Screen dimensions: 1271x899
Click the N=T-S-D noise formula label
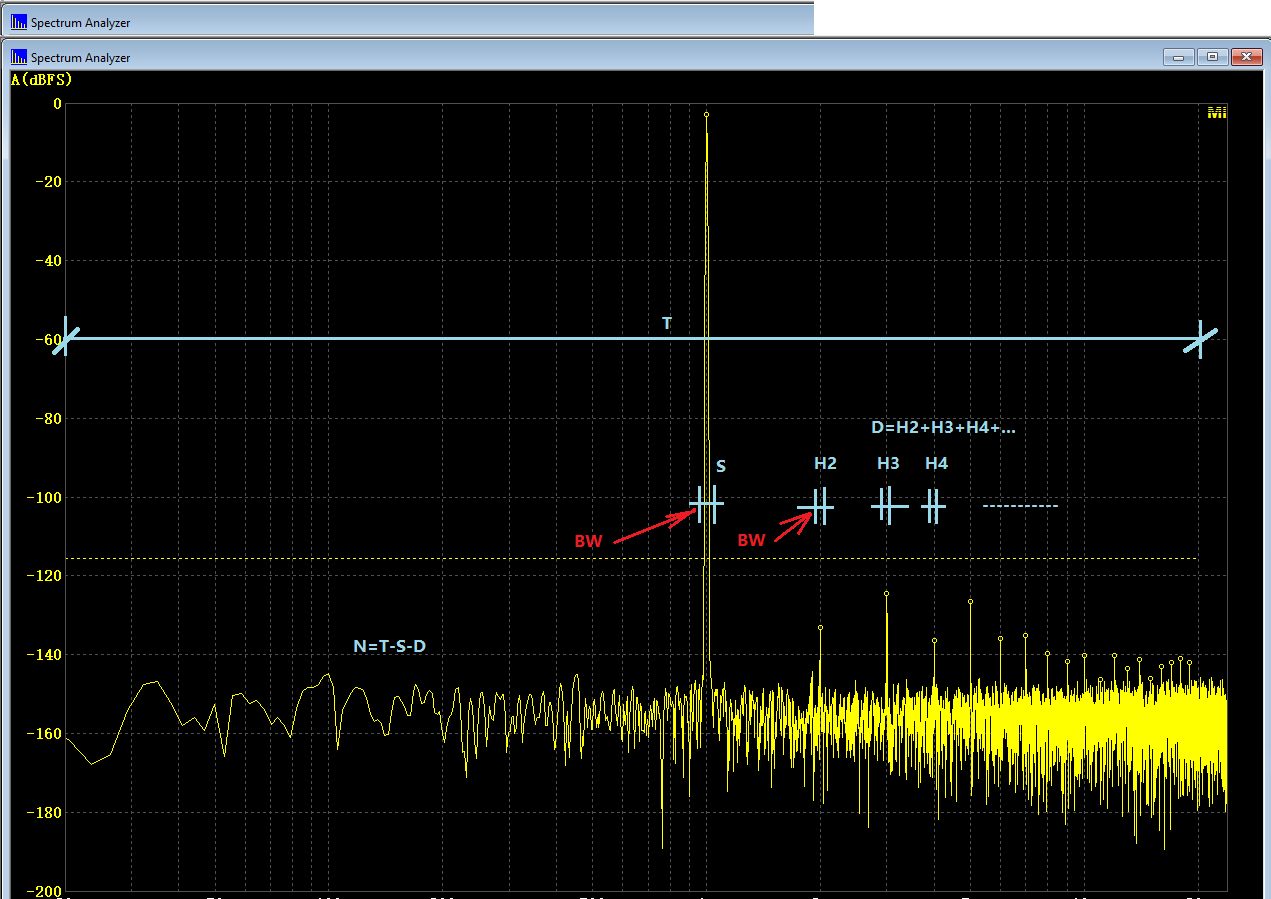point(389,646)
